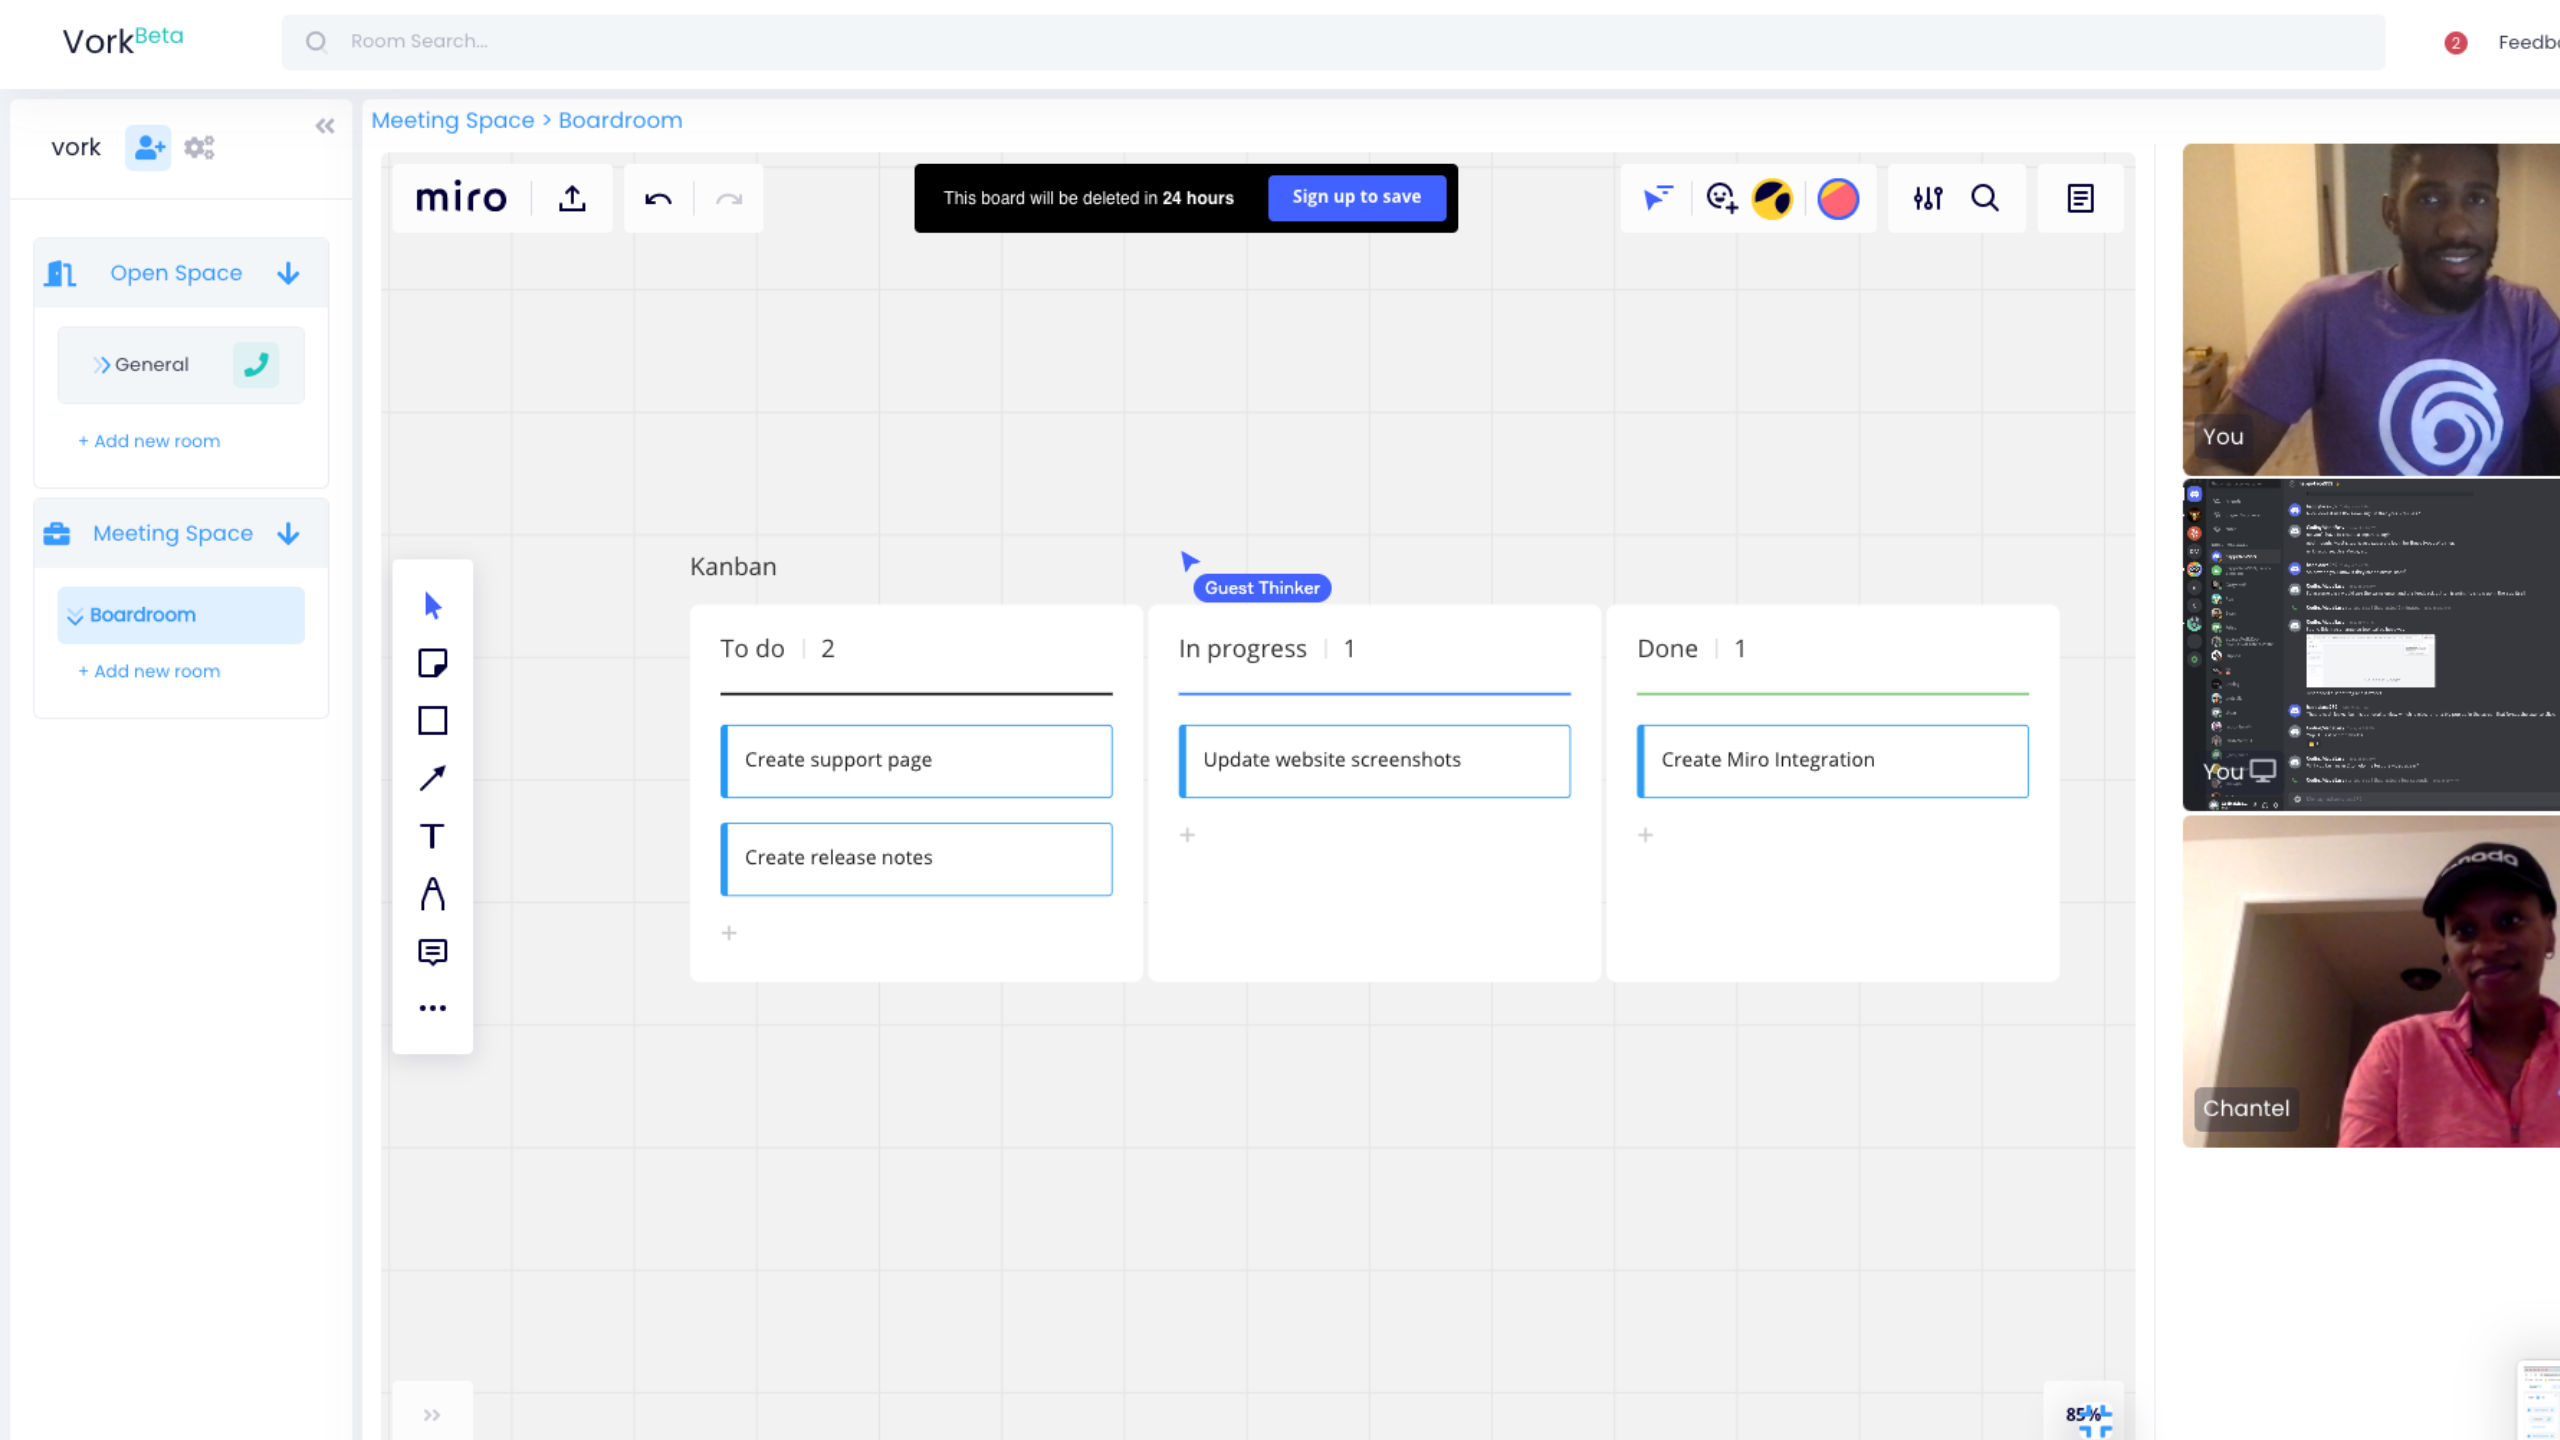Click the Sign up to save button
The width and height of the screenshot is (2560, 1440).
tap(1356, 197)
